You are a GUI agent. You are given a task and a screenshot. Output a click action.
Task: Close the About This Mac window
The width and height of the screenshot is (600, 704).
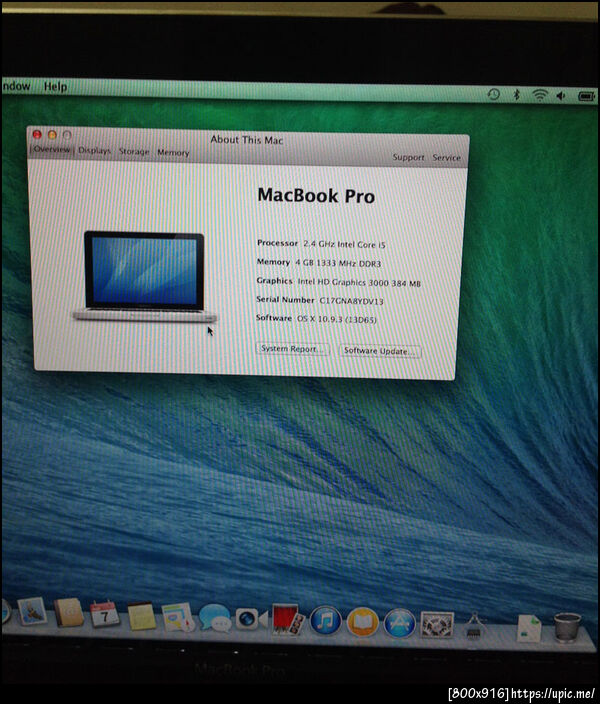(x=37, y=134)
